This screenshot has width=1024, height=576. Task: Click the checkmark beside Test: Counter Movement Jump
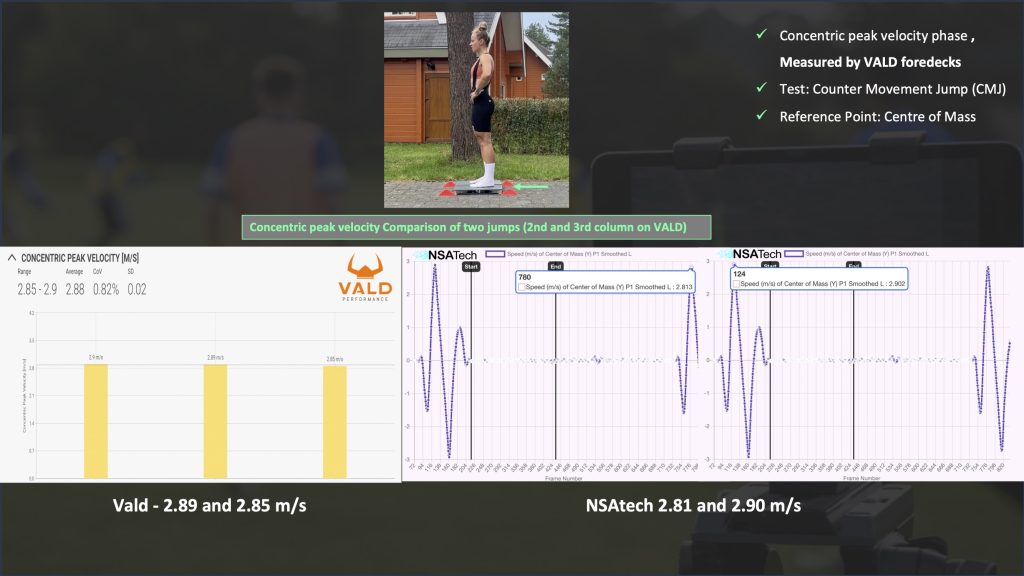click(762, 89)
